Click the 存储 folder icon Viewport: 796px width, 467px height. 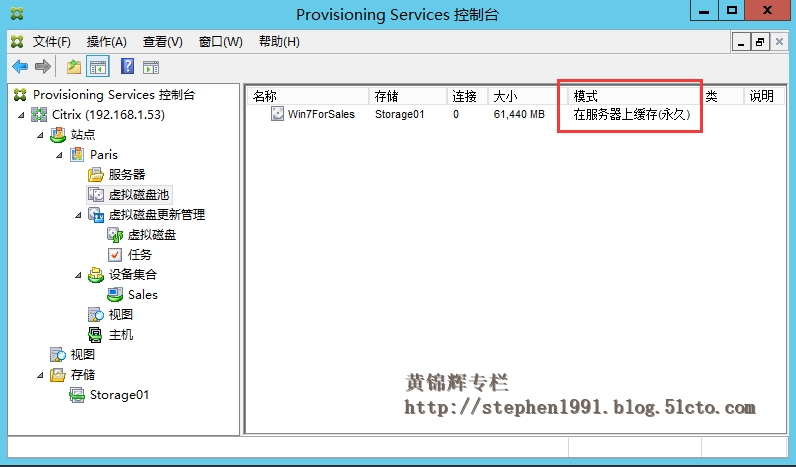(58, 375)
